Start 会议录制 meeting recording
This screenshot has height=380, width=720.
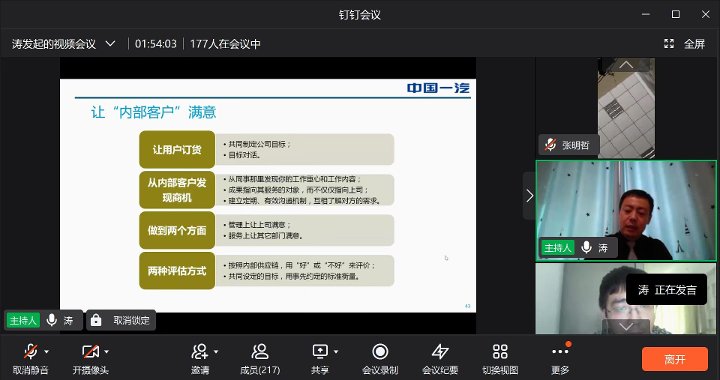(380, 352)
